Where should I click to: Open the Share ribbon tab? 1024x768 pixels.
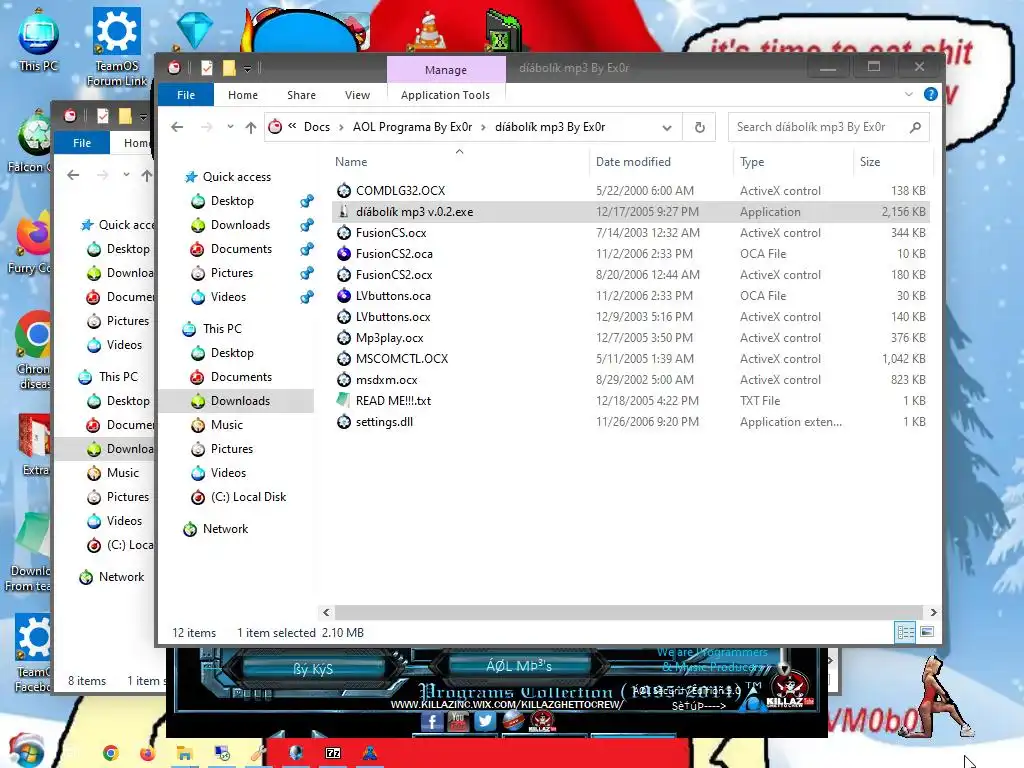301,95
